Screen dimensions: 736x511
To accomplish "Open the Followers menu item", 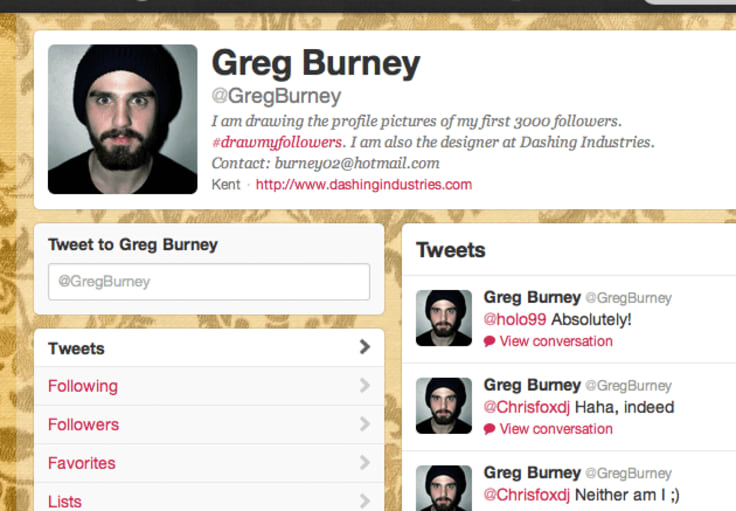I will 209,425.
